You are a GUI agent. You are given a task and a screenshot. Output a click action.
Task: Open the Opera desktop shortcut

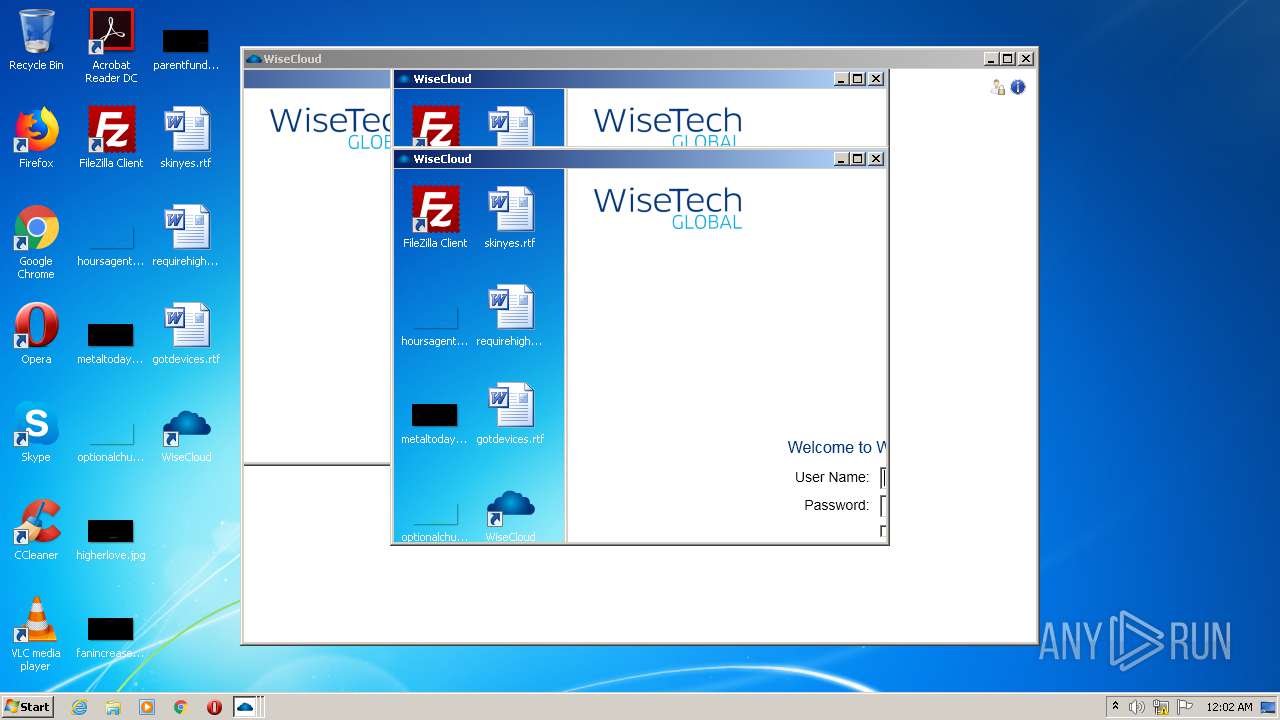36,334
